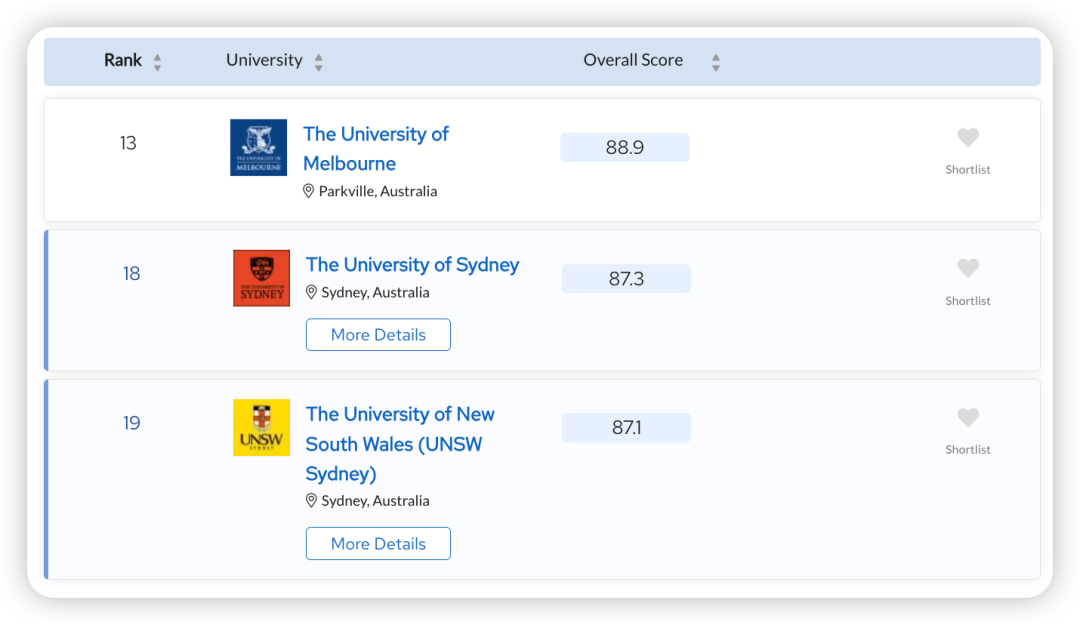This screenshot has width=1080, height=625.
Task: Click location pin under UNSW Sydney
Action: click(311, 500)
